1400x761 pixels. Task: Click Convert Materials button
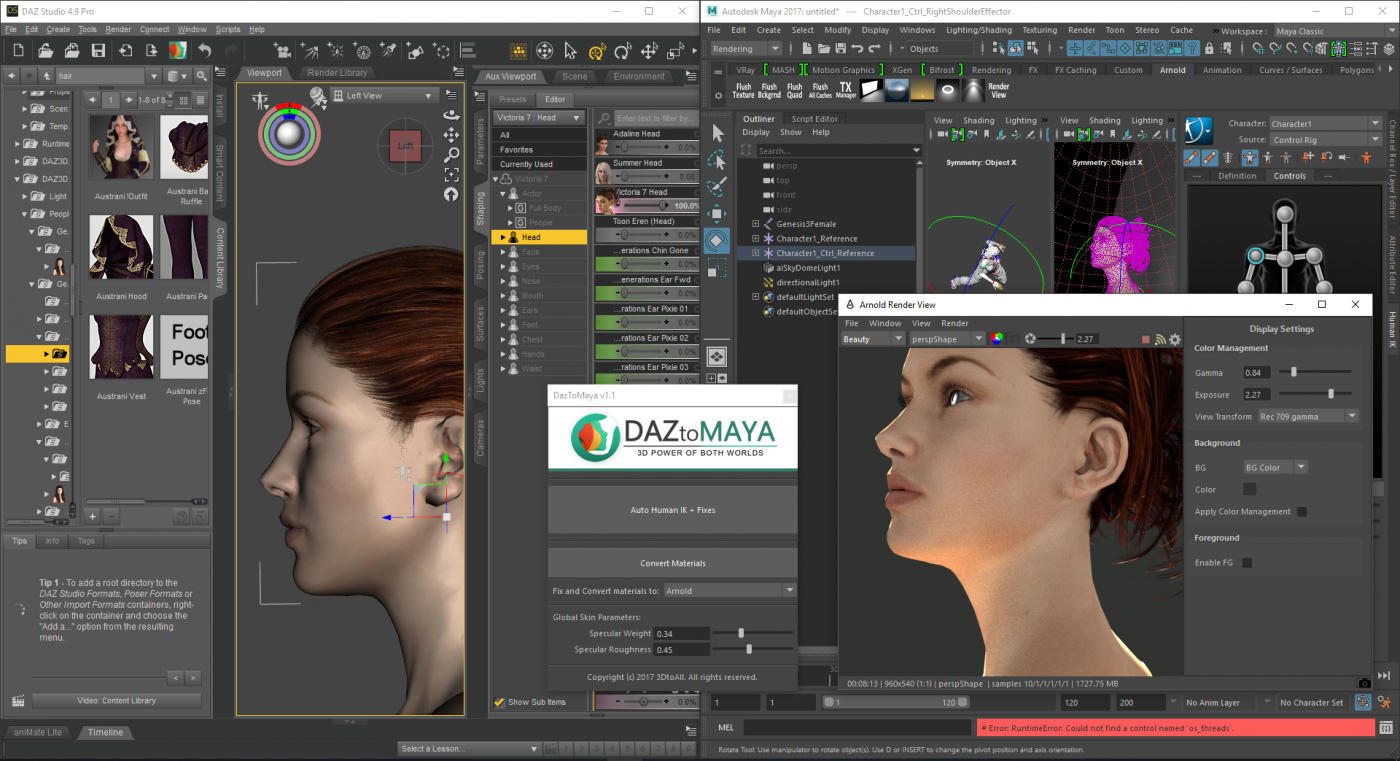pos(672,563)
